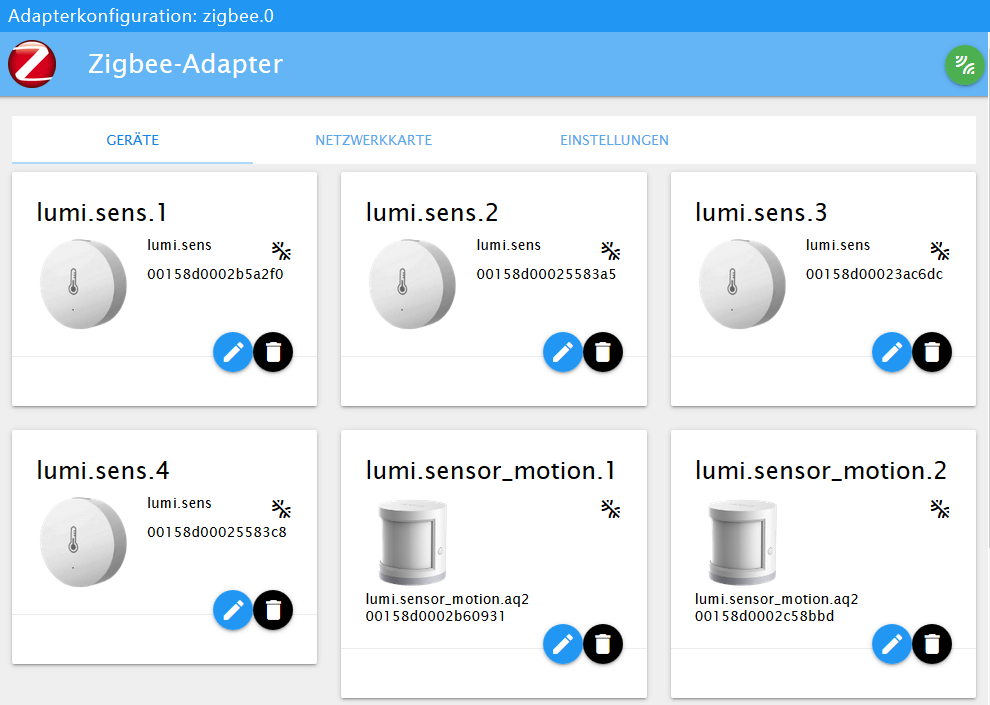Click model label above 00158d0002c58bbd
This screenshot has width=990, height=705.
pyautogui.click(x=777, y=599)
